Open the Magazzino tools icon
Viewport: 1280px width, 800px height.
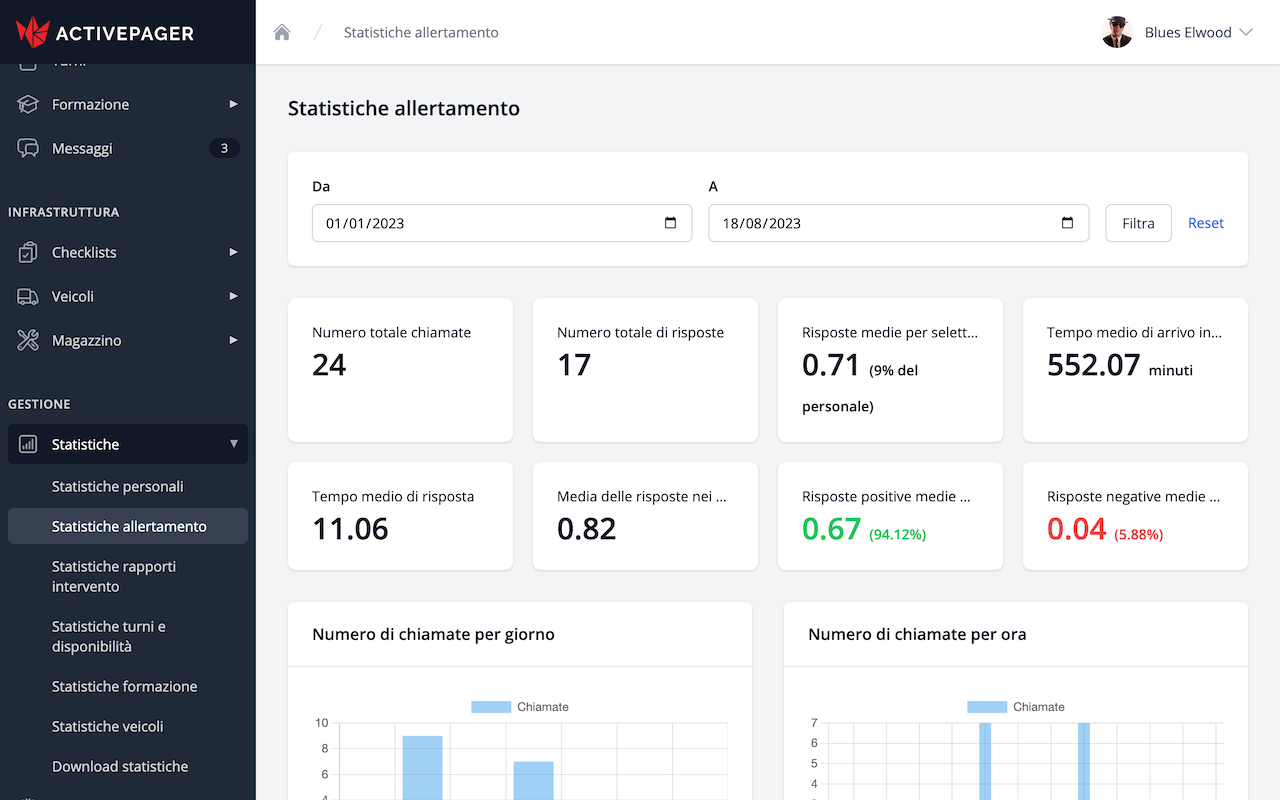(25, 340)
